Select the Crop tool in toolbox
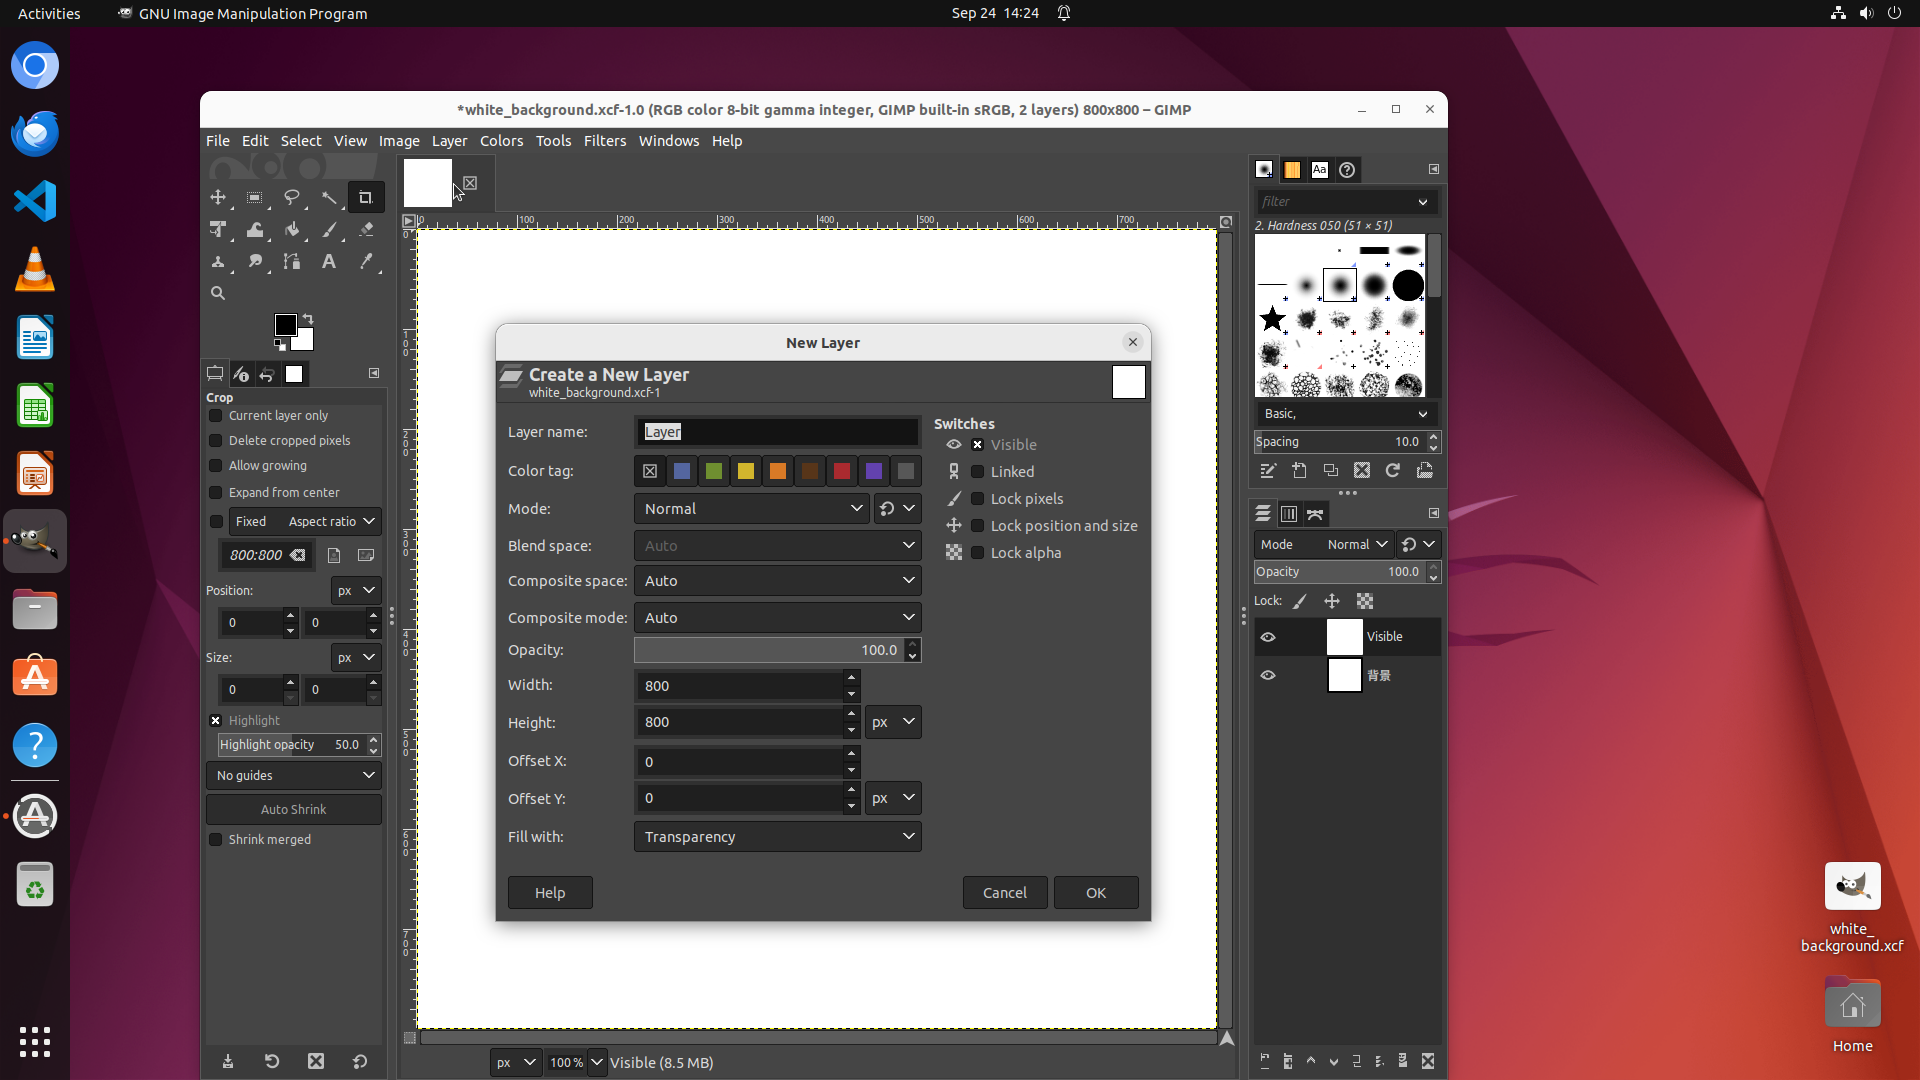 coord(365,197)
